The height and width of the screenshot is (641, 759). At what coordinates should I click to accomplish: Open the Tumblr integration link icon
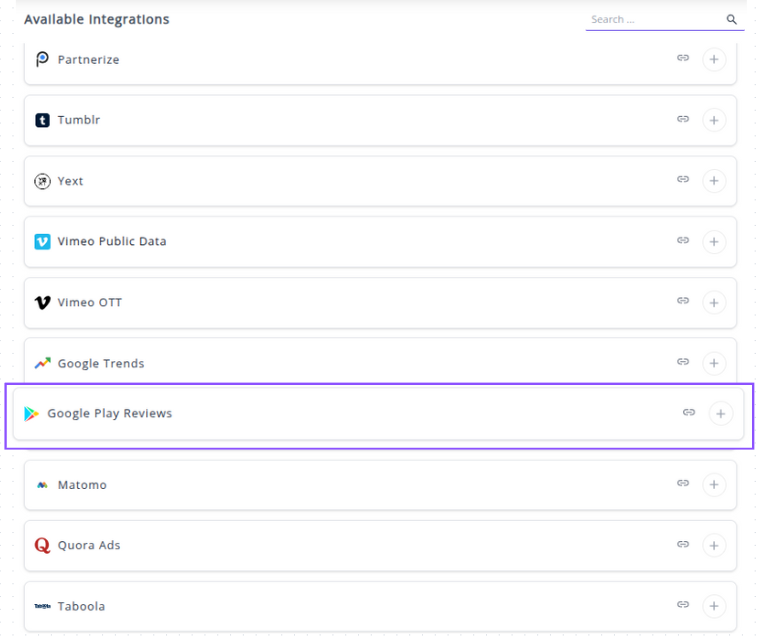[x=683, y=119]
